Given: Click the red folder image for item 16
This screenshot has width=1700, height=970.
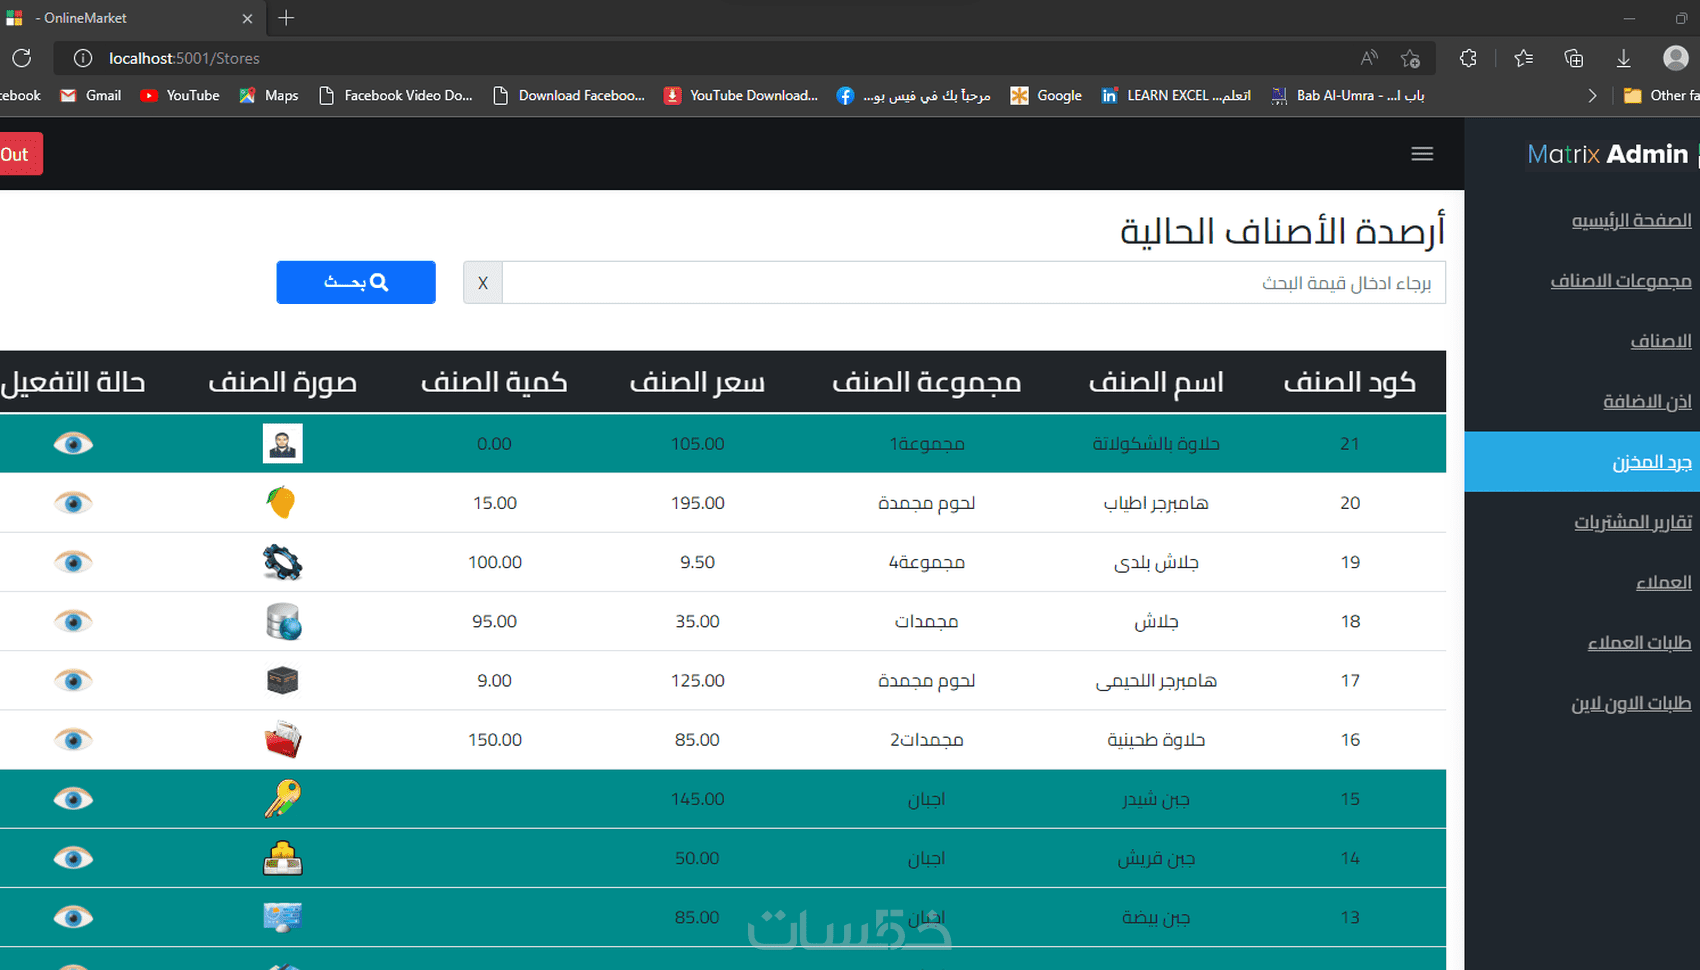Looking at the screenshot, I should coord(283,739).
